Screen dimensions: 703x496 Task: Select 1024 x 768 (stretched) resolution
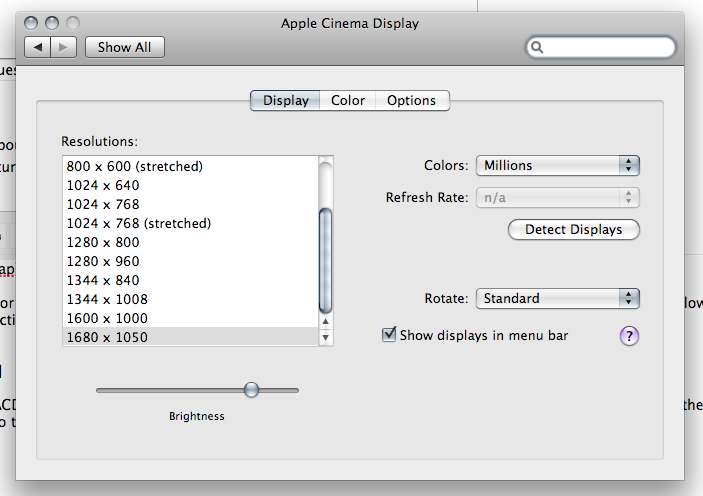pos(191,223)
